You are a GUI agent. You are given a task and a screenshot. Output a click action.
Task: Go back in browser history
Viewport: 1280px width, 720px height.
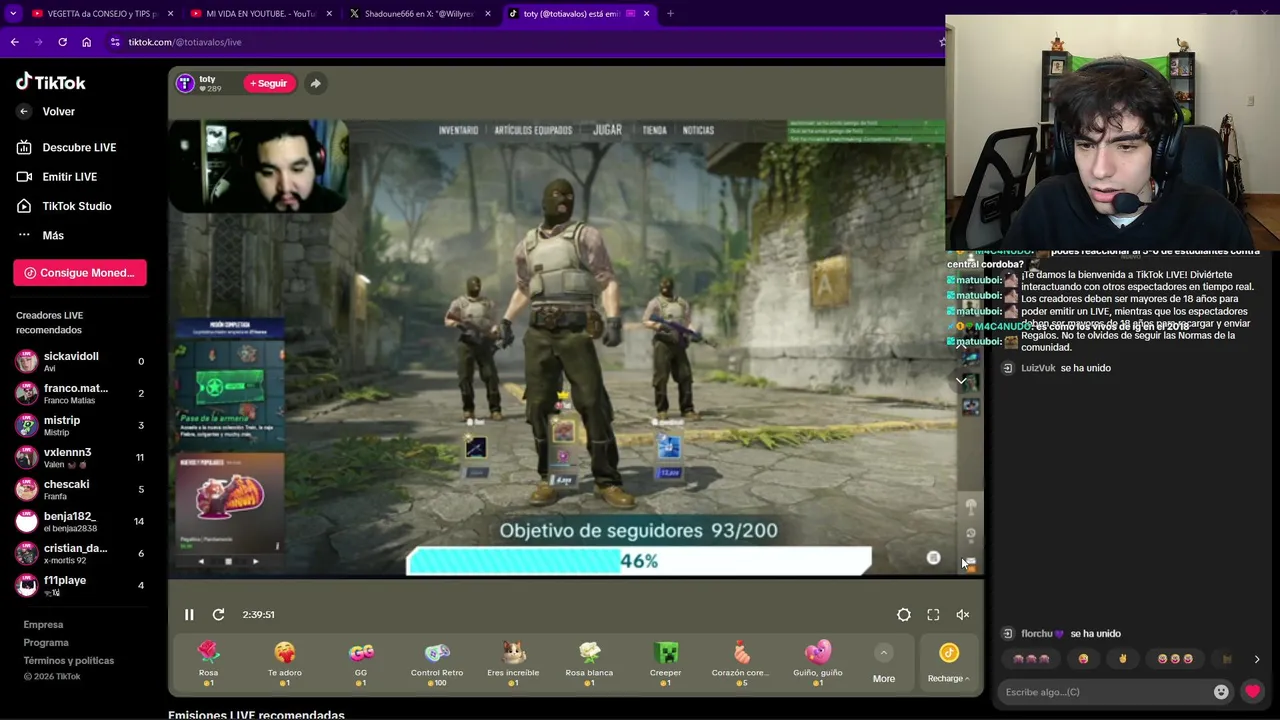click(x=14, y=42)
